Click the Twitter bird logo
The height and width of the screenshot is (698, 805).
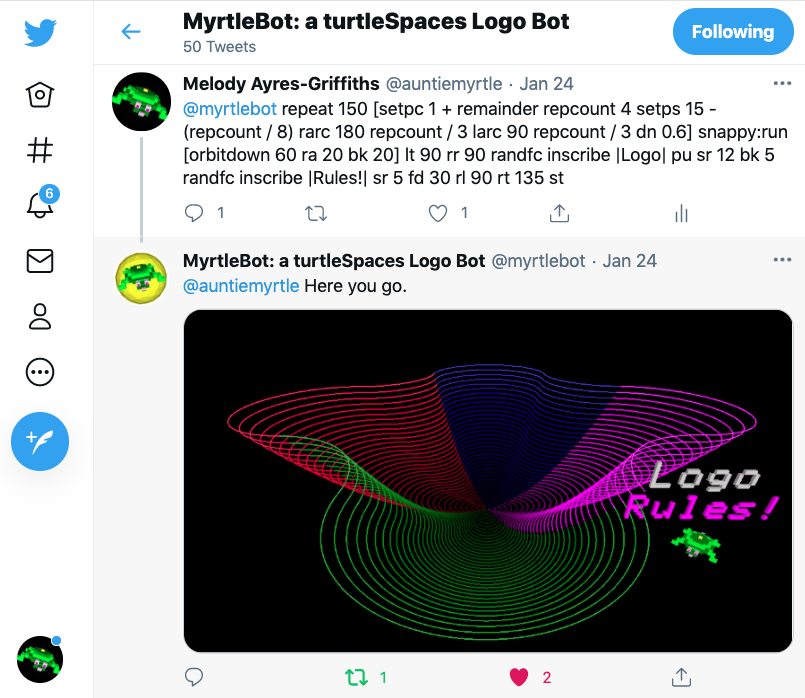(x=40, y=32)
